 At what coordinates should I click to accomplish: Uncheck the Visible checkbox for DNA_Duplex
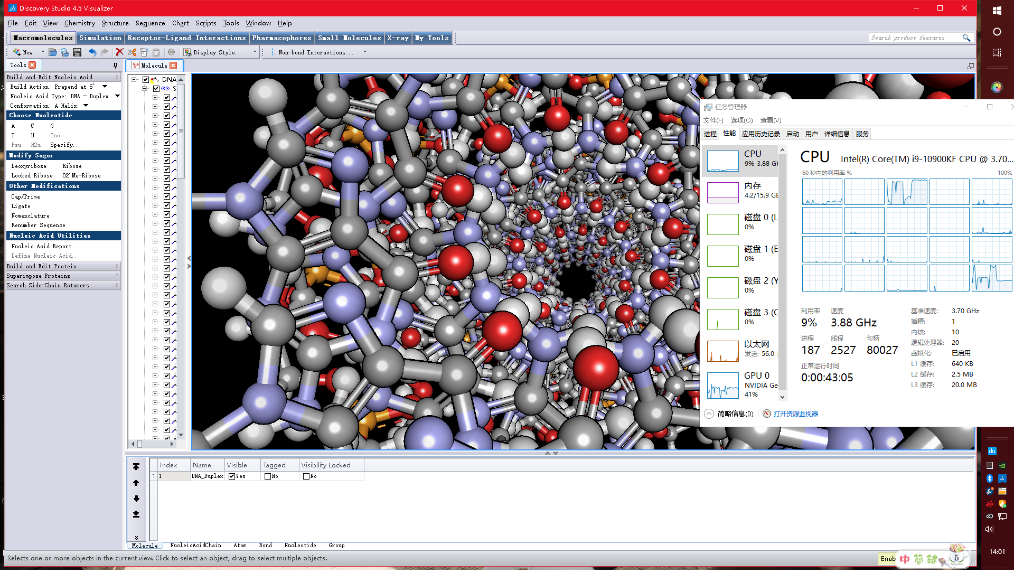tap(232, 477)
